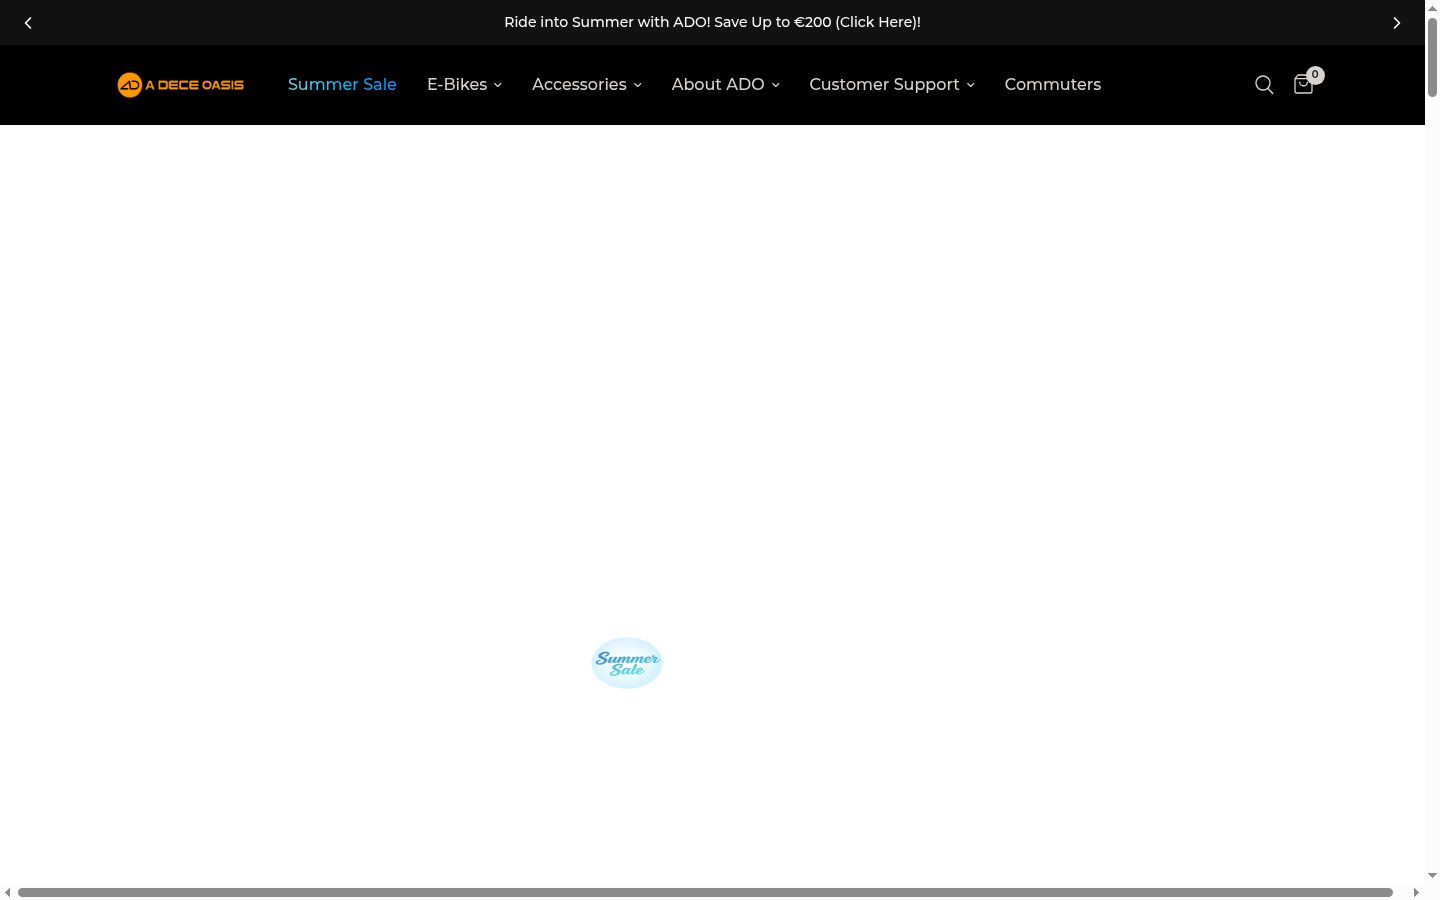Click the scroll left arrow of horizontal scrollbar
Screen dimensions: 1440x900
tap(8, 892)
